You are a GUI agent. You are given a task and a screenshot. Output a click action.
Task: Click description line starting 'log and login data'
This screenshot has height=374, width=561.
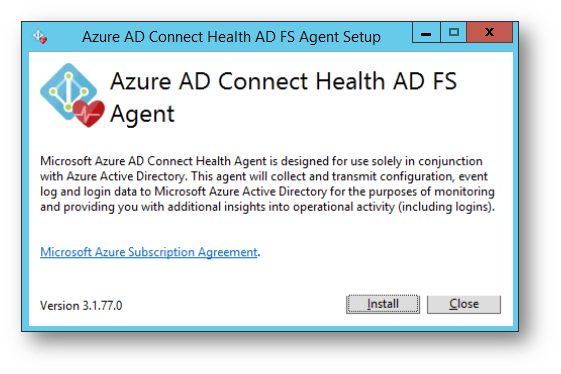click(267, 192)
